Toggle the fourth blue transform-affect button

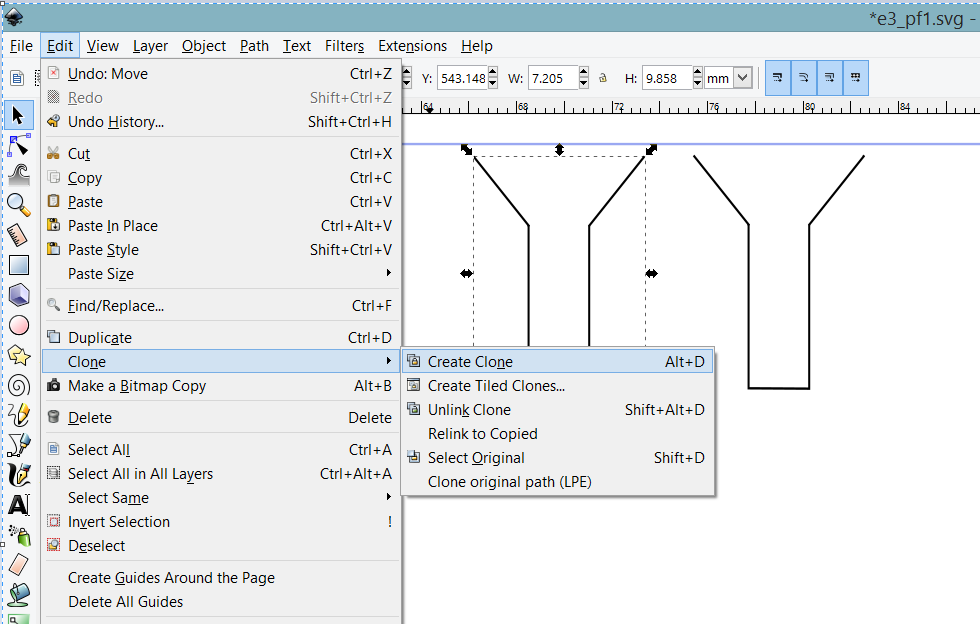(x=855, y=78)
